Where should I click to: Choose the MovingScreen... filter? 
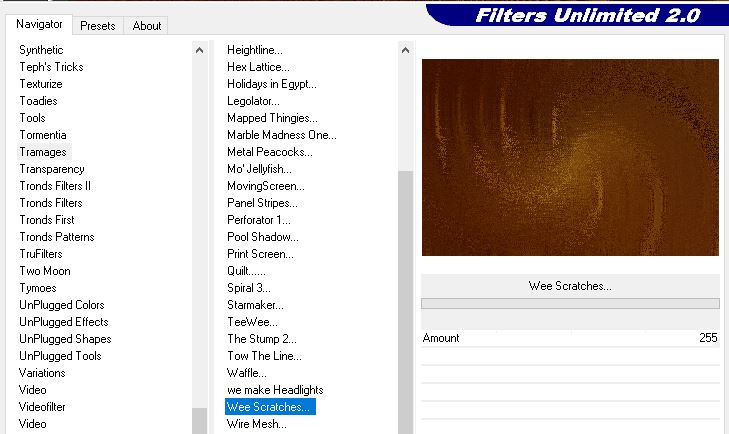tap(265, 186)
